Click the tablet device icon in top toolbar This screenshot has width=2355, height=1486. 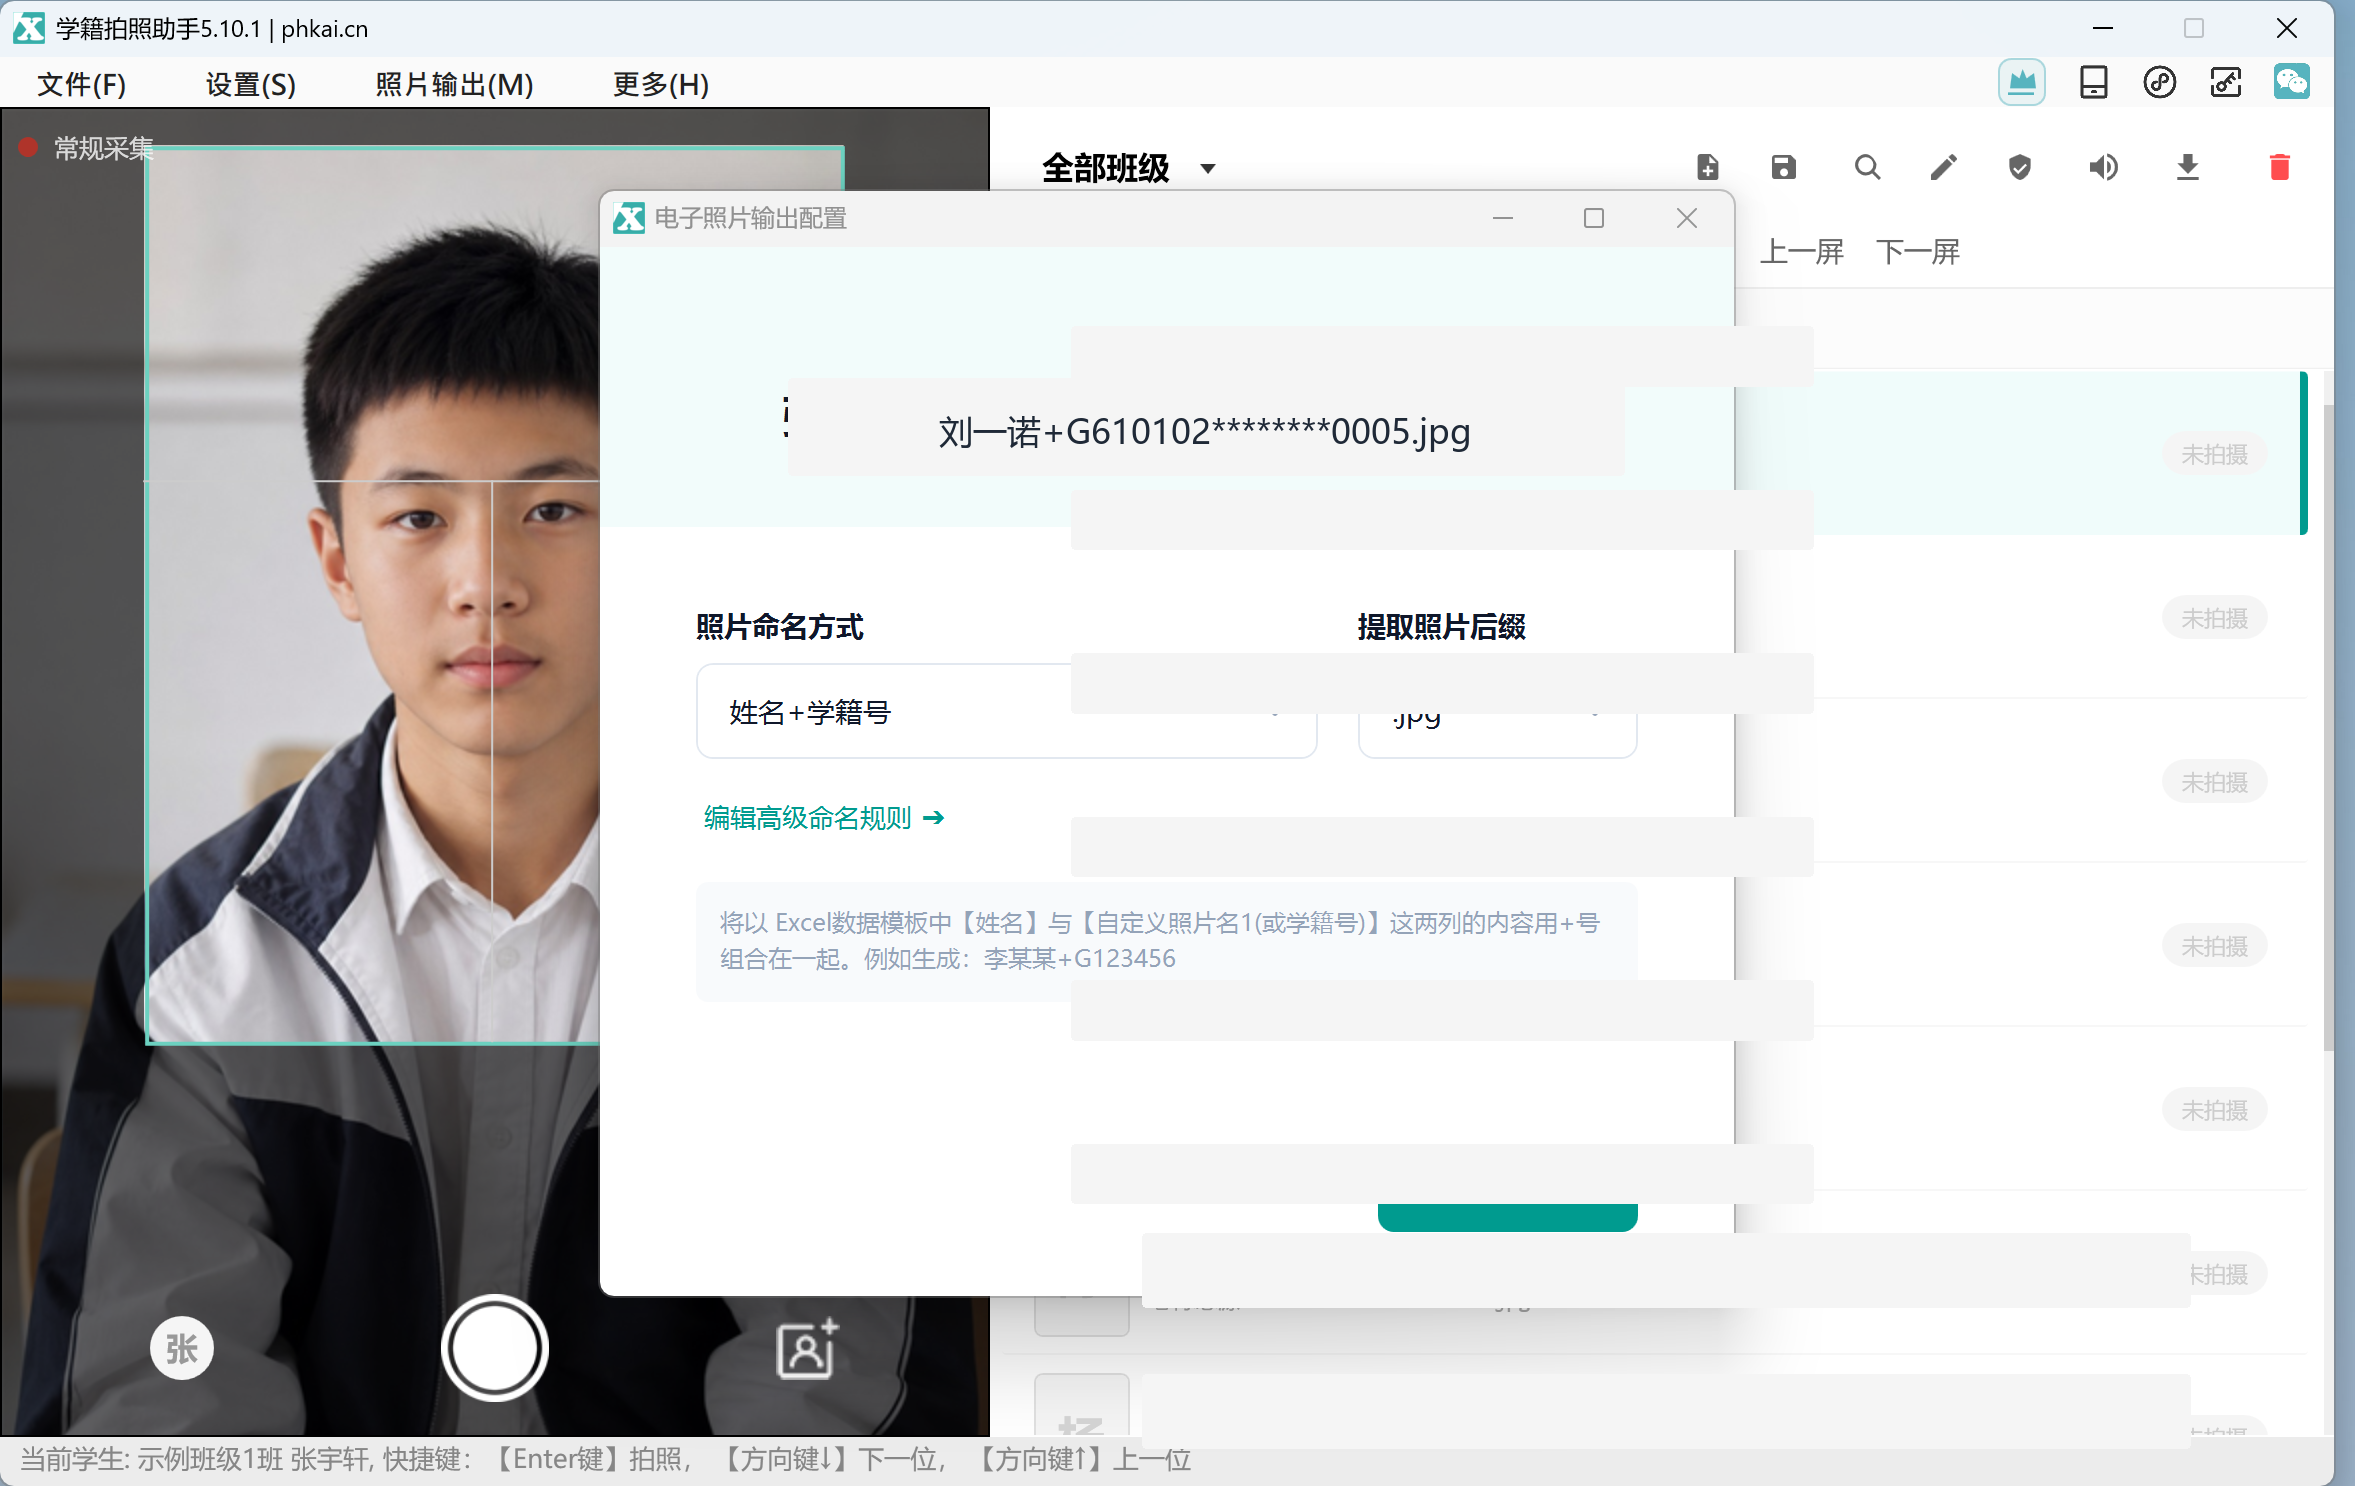(2093, 83)
